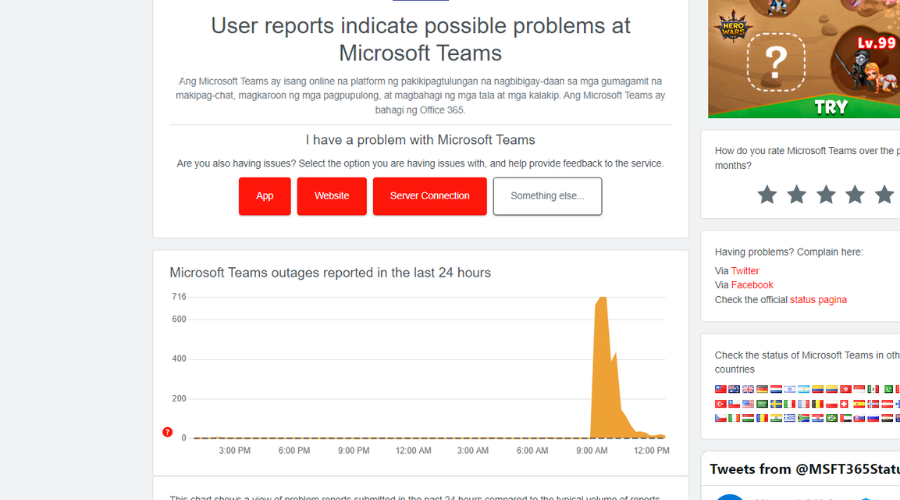The height and width of the screenshot is (500, 900).
Task: Select the Saudi Arabia flag
Action: (762, 404)
